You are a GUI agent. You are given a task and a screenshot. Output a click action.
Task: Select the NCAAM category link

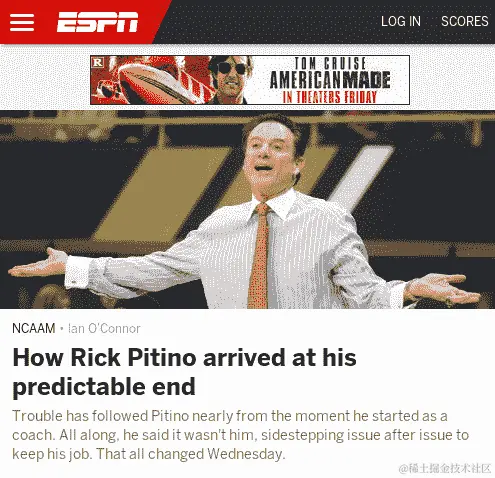34,329
